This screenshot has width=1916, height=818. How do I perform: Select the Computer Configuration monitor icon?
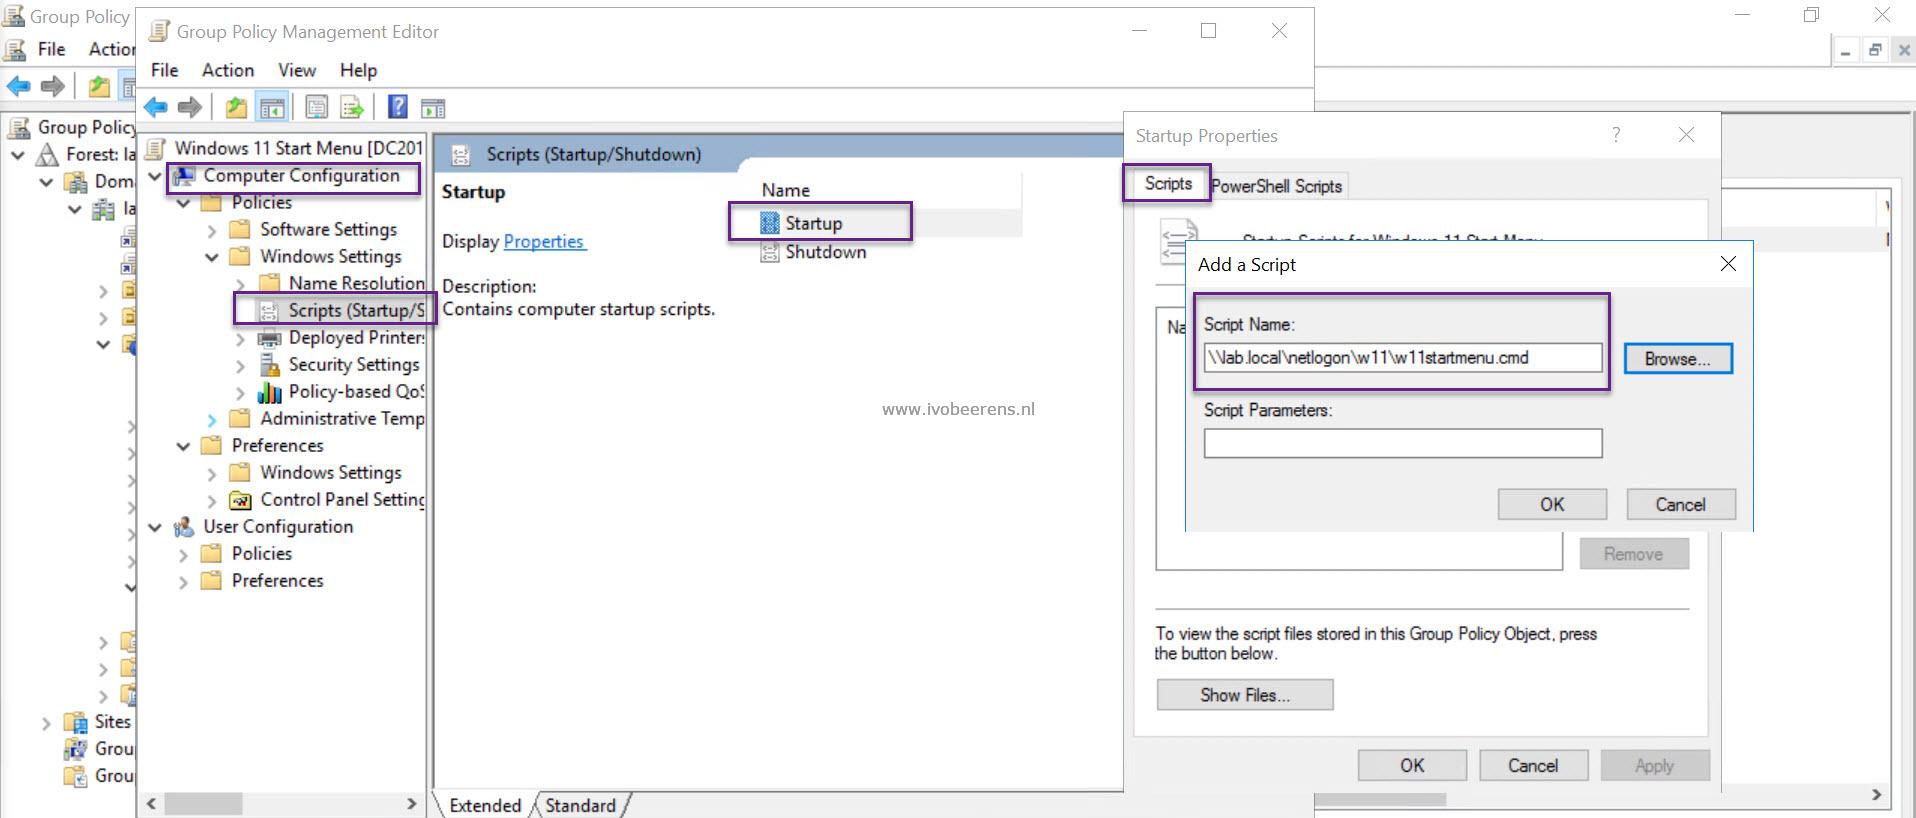pos(184,176)
